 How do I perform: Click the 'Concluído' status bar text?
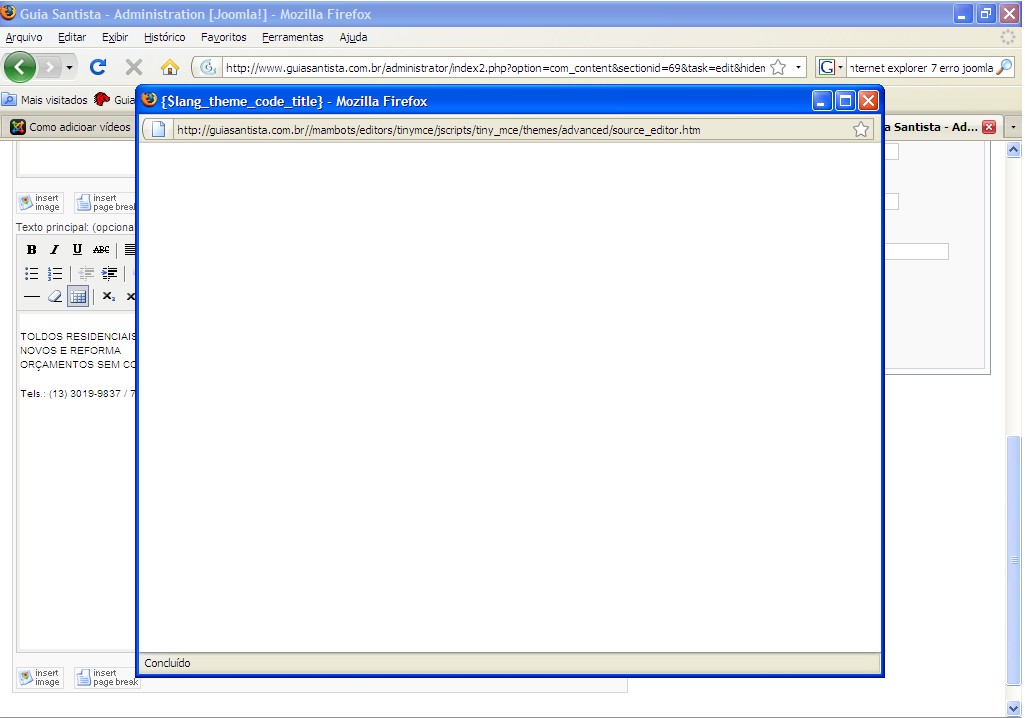167,663
